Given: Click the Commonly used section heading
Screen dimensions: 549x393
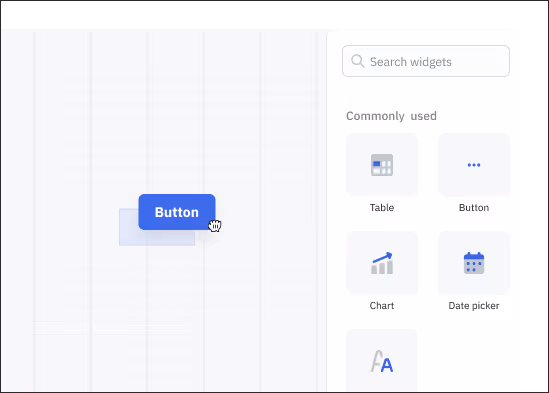Looking at the screenshot, I should (x=391, y=116).
